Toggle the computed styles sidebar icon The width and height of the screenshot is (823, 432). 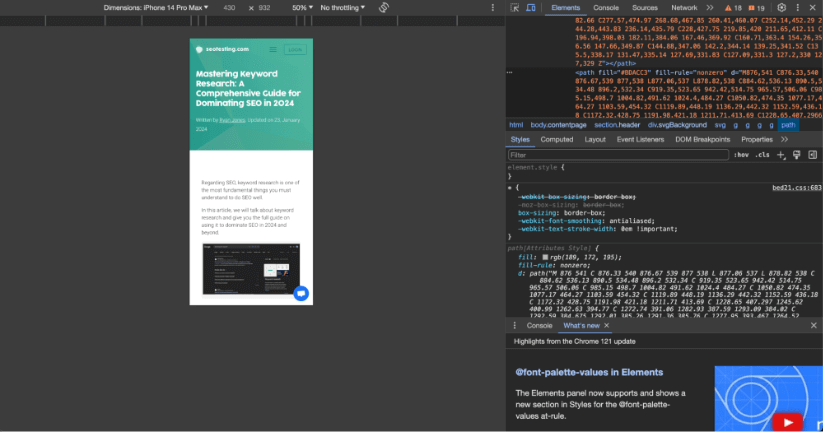(x=811, y=155)
